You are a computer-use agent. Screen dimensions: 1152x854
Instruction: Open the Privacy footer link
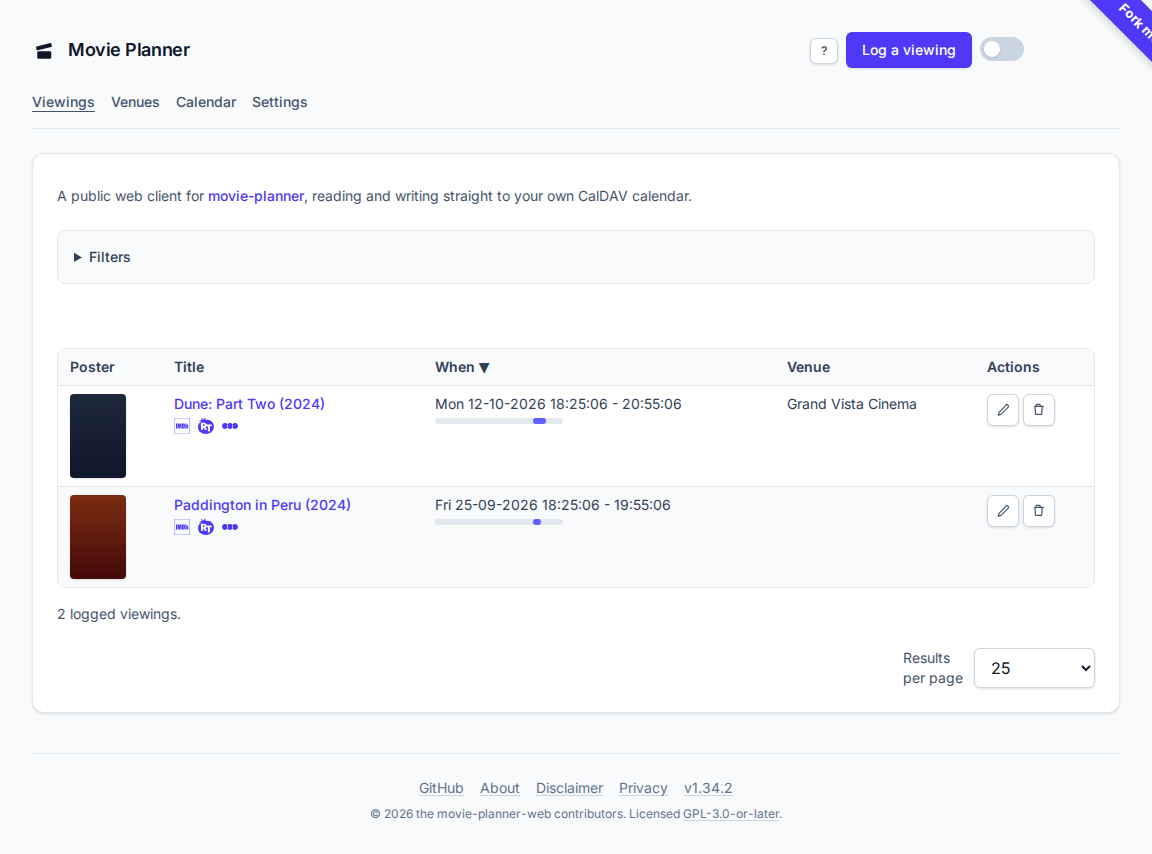[643, 788]
